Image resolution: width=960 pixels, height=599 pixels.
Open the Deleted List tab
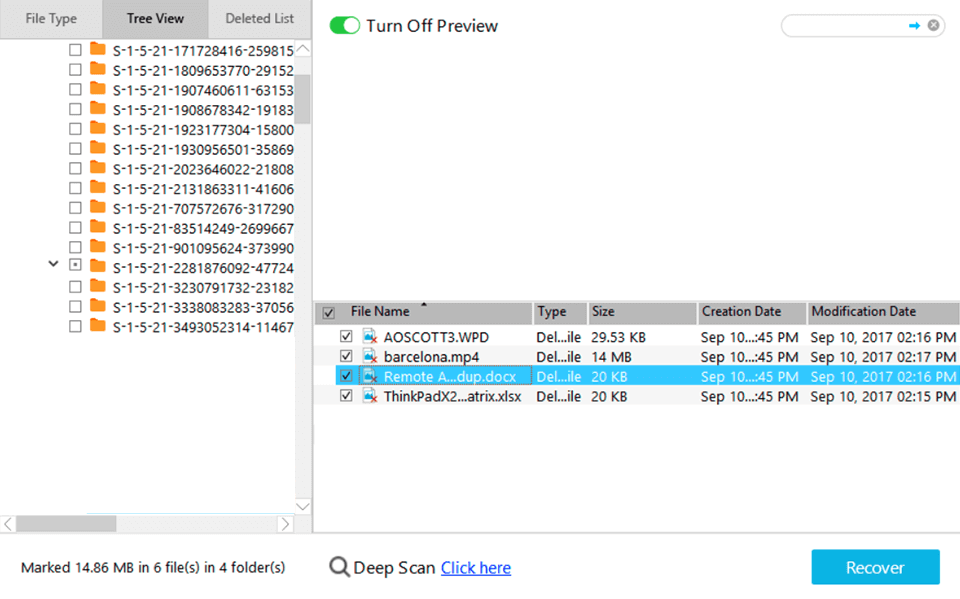258,18
